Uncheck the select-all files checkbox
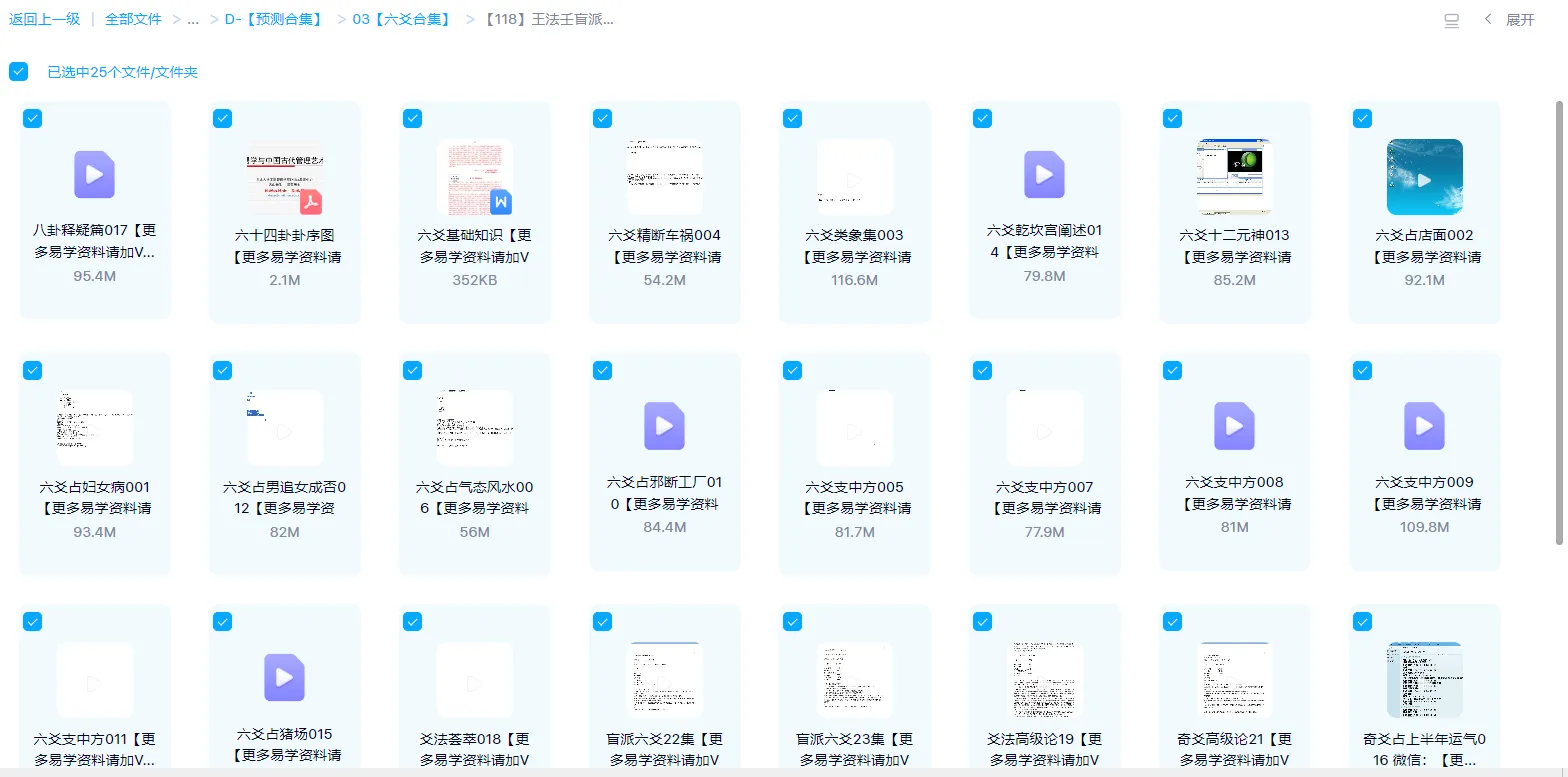 18,71
